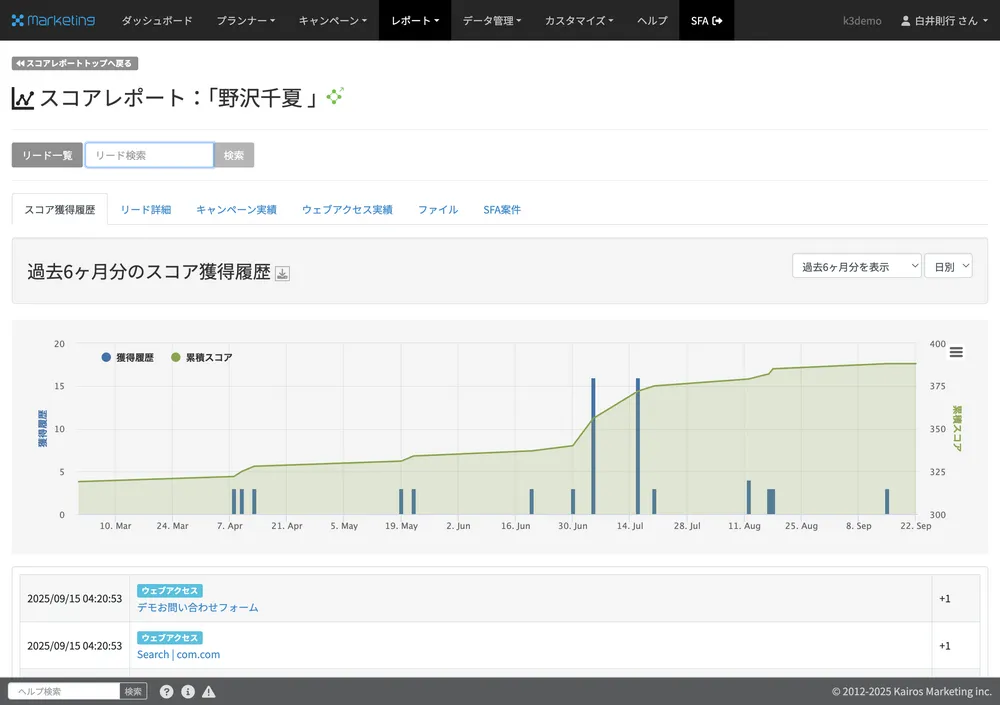The width and height of the screenshot is (1000, 705).
Task: Switch to the リード詳細 tab
Action: point(145,210)
